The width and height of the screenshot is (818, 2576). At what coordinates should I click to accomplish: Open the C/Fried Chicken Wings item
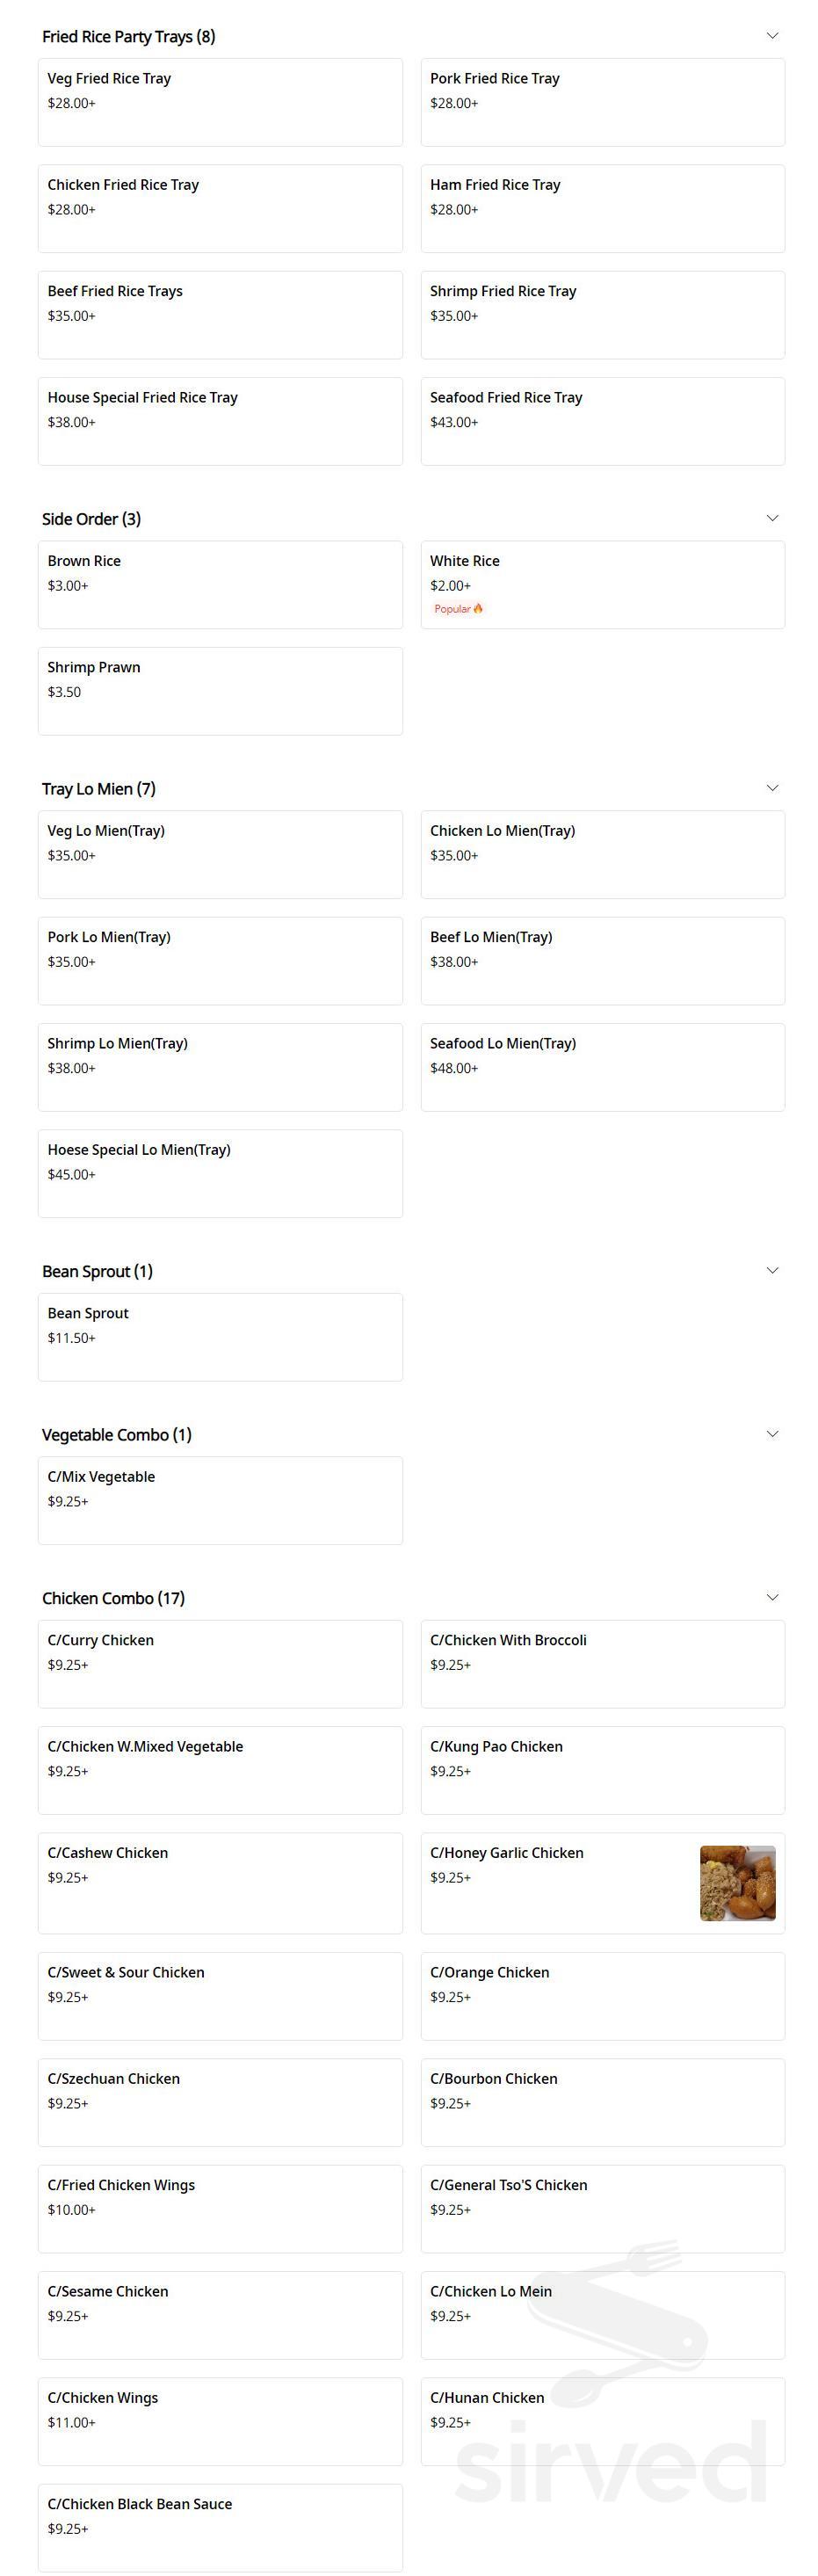pos(220,2209)
